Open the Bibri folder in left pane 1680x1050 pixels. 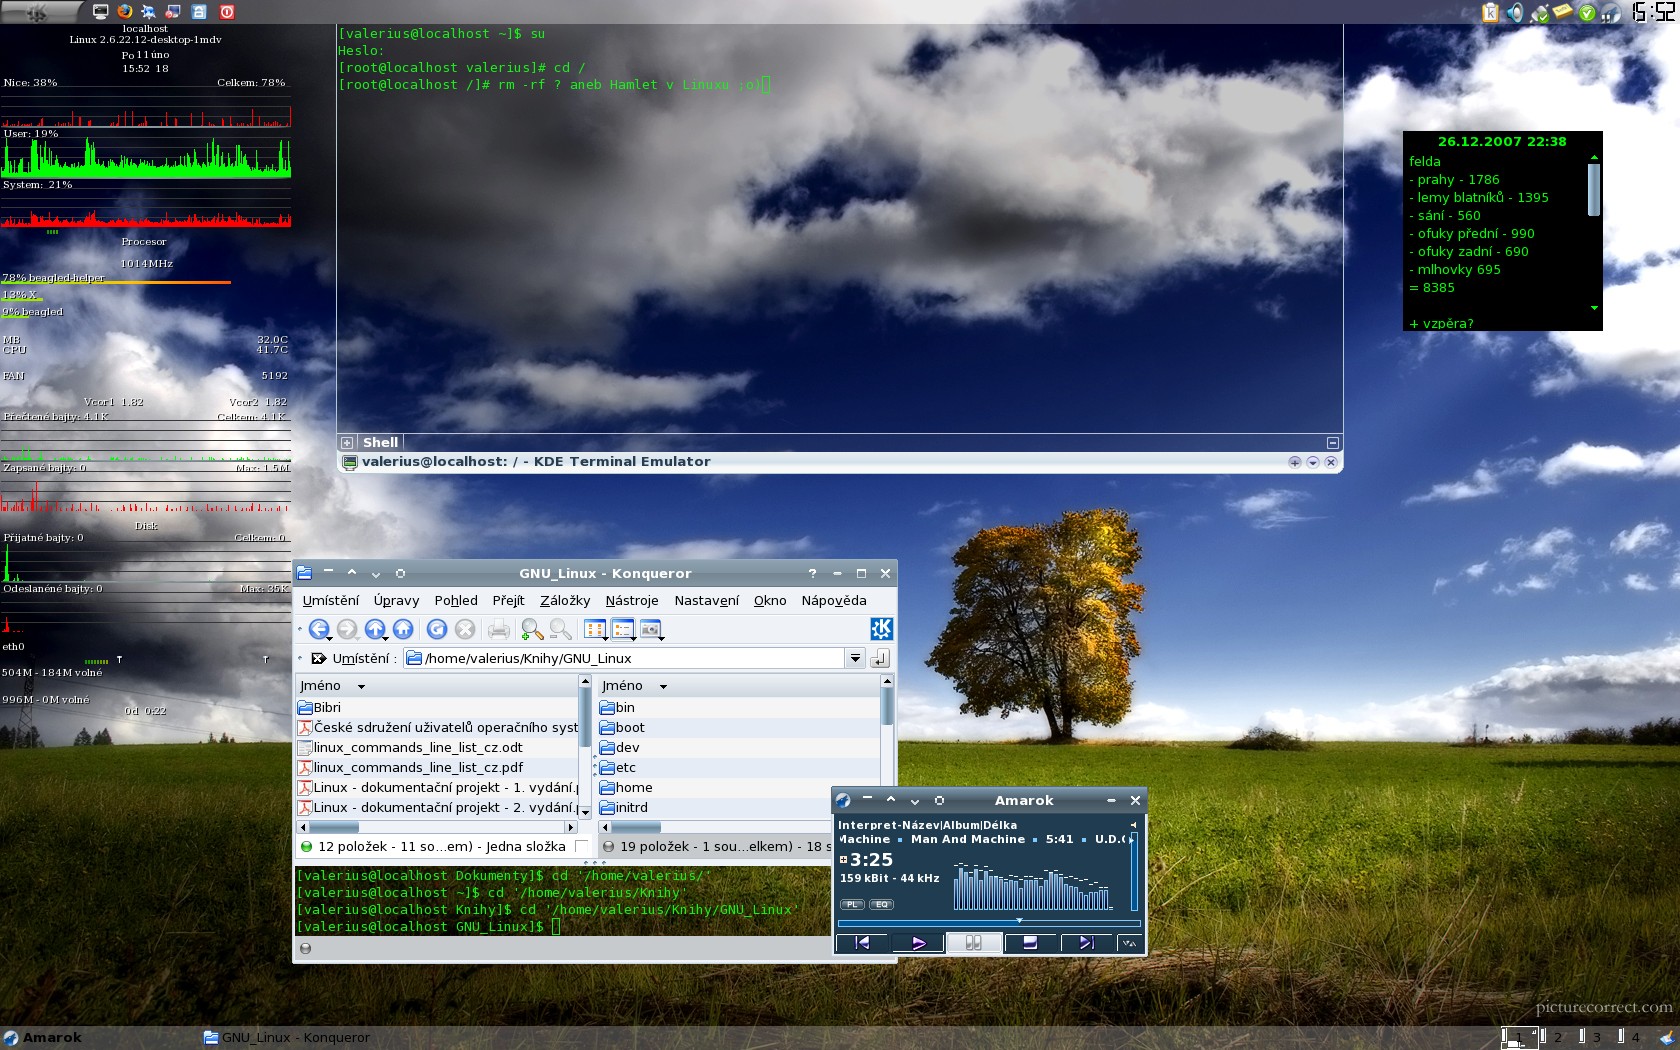point(320,707)
